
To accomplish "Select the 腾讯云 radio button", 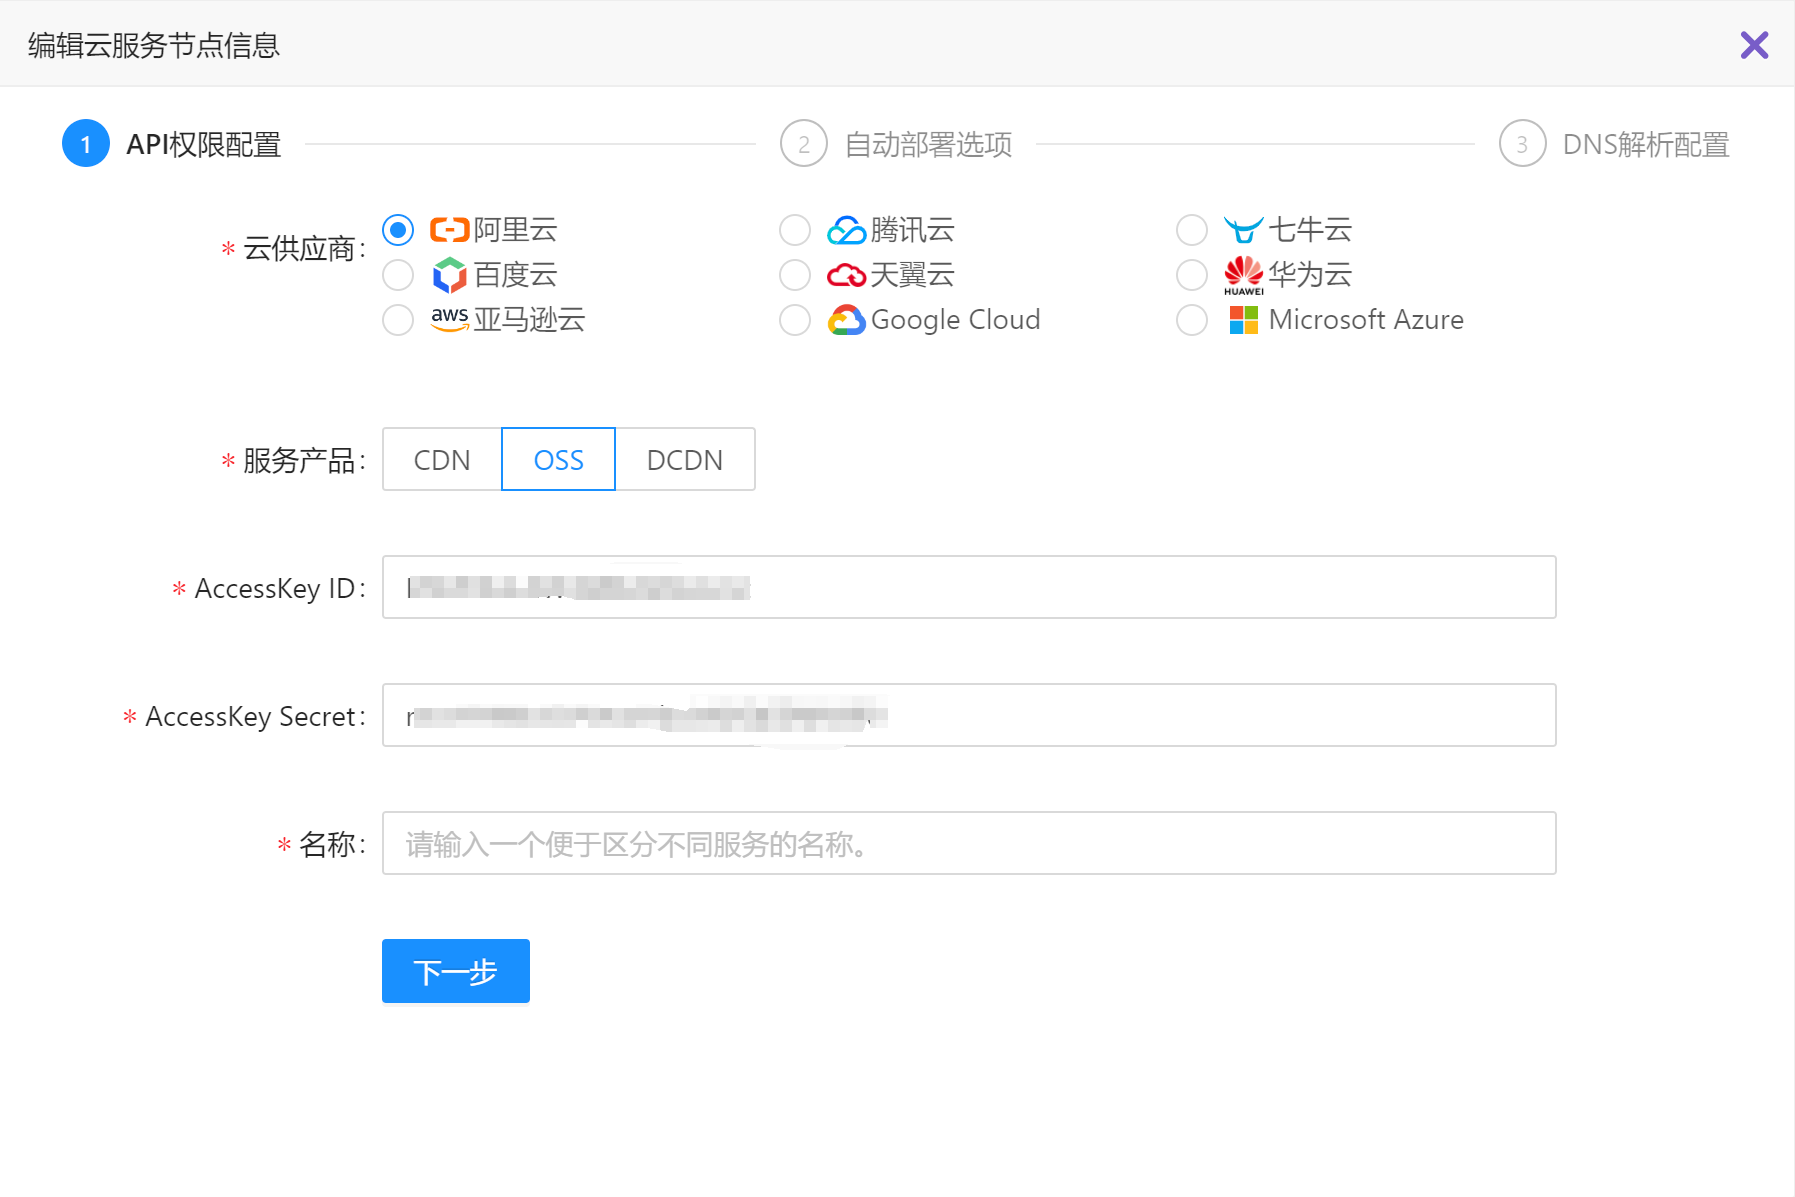I will (795, 230).
